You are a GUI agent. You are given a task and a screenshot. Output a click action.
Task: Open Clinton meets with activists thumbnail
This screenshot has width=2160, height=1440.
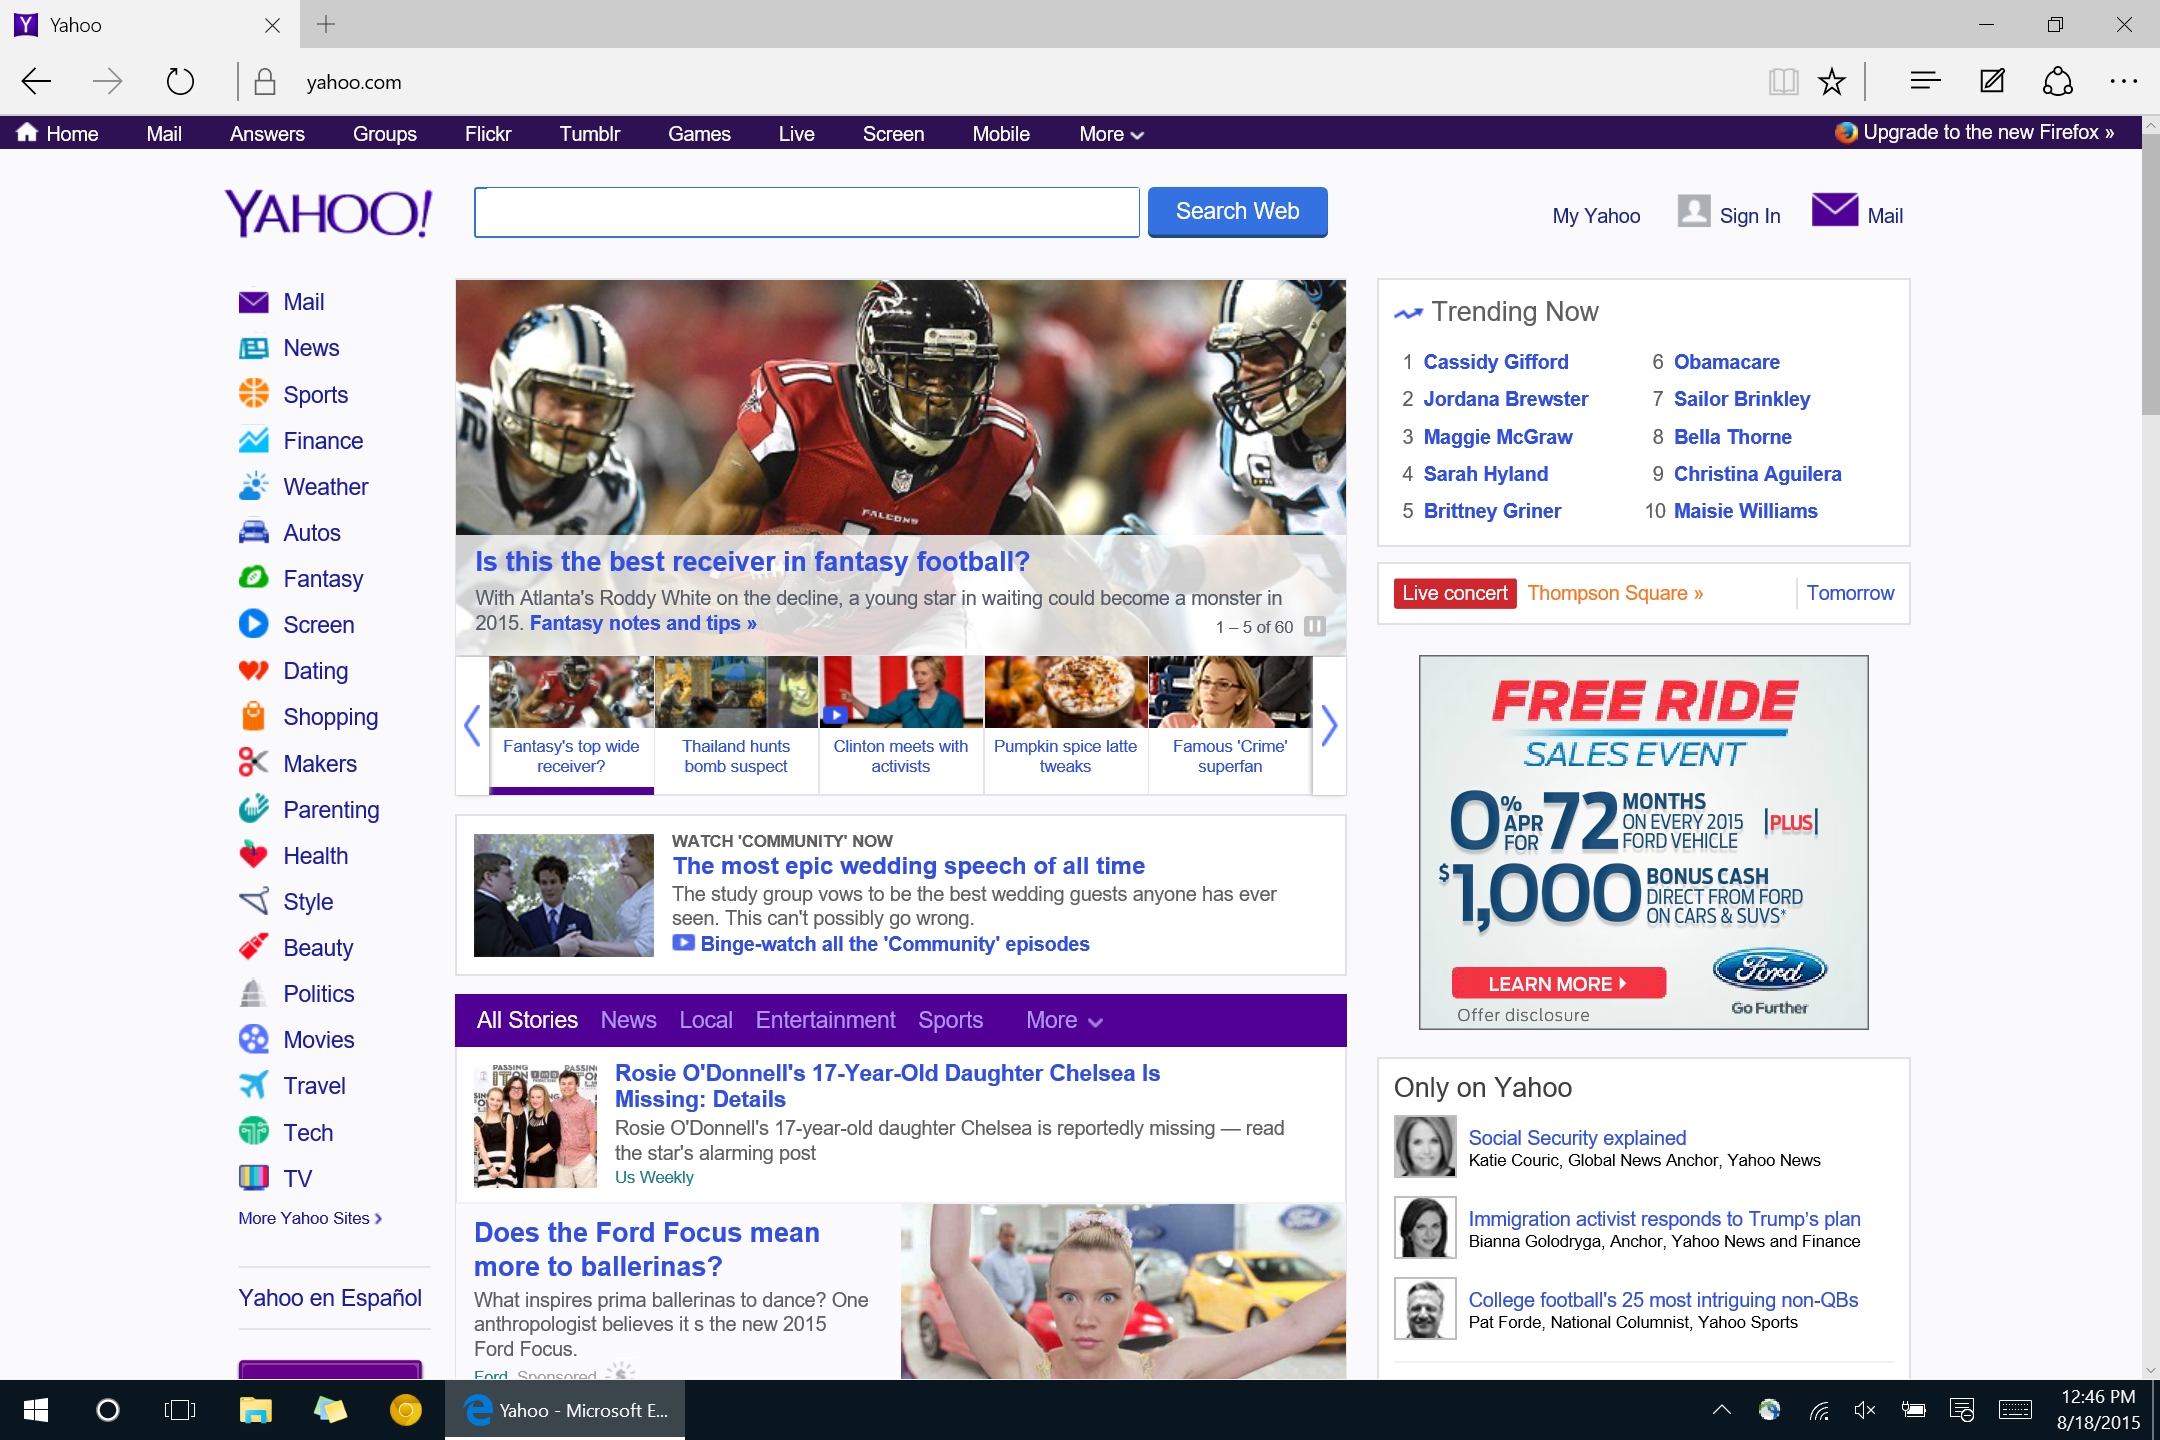pos(900,724)
